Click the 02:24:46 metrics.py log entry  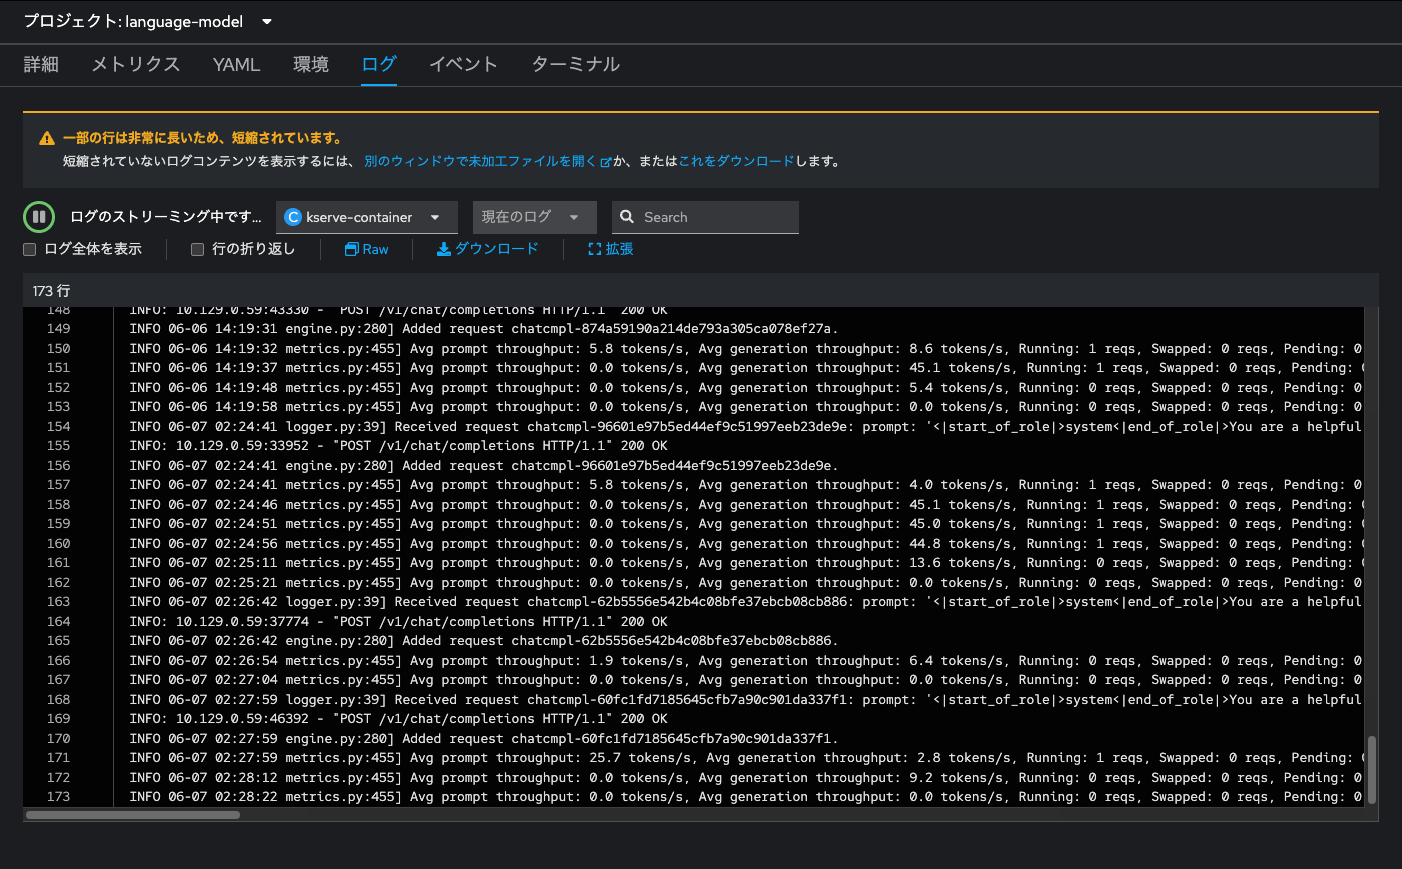point(745,505)
